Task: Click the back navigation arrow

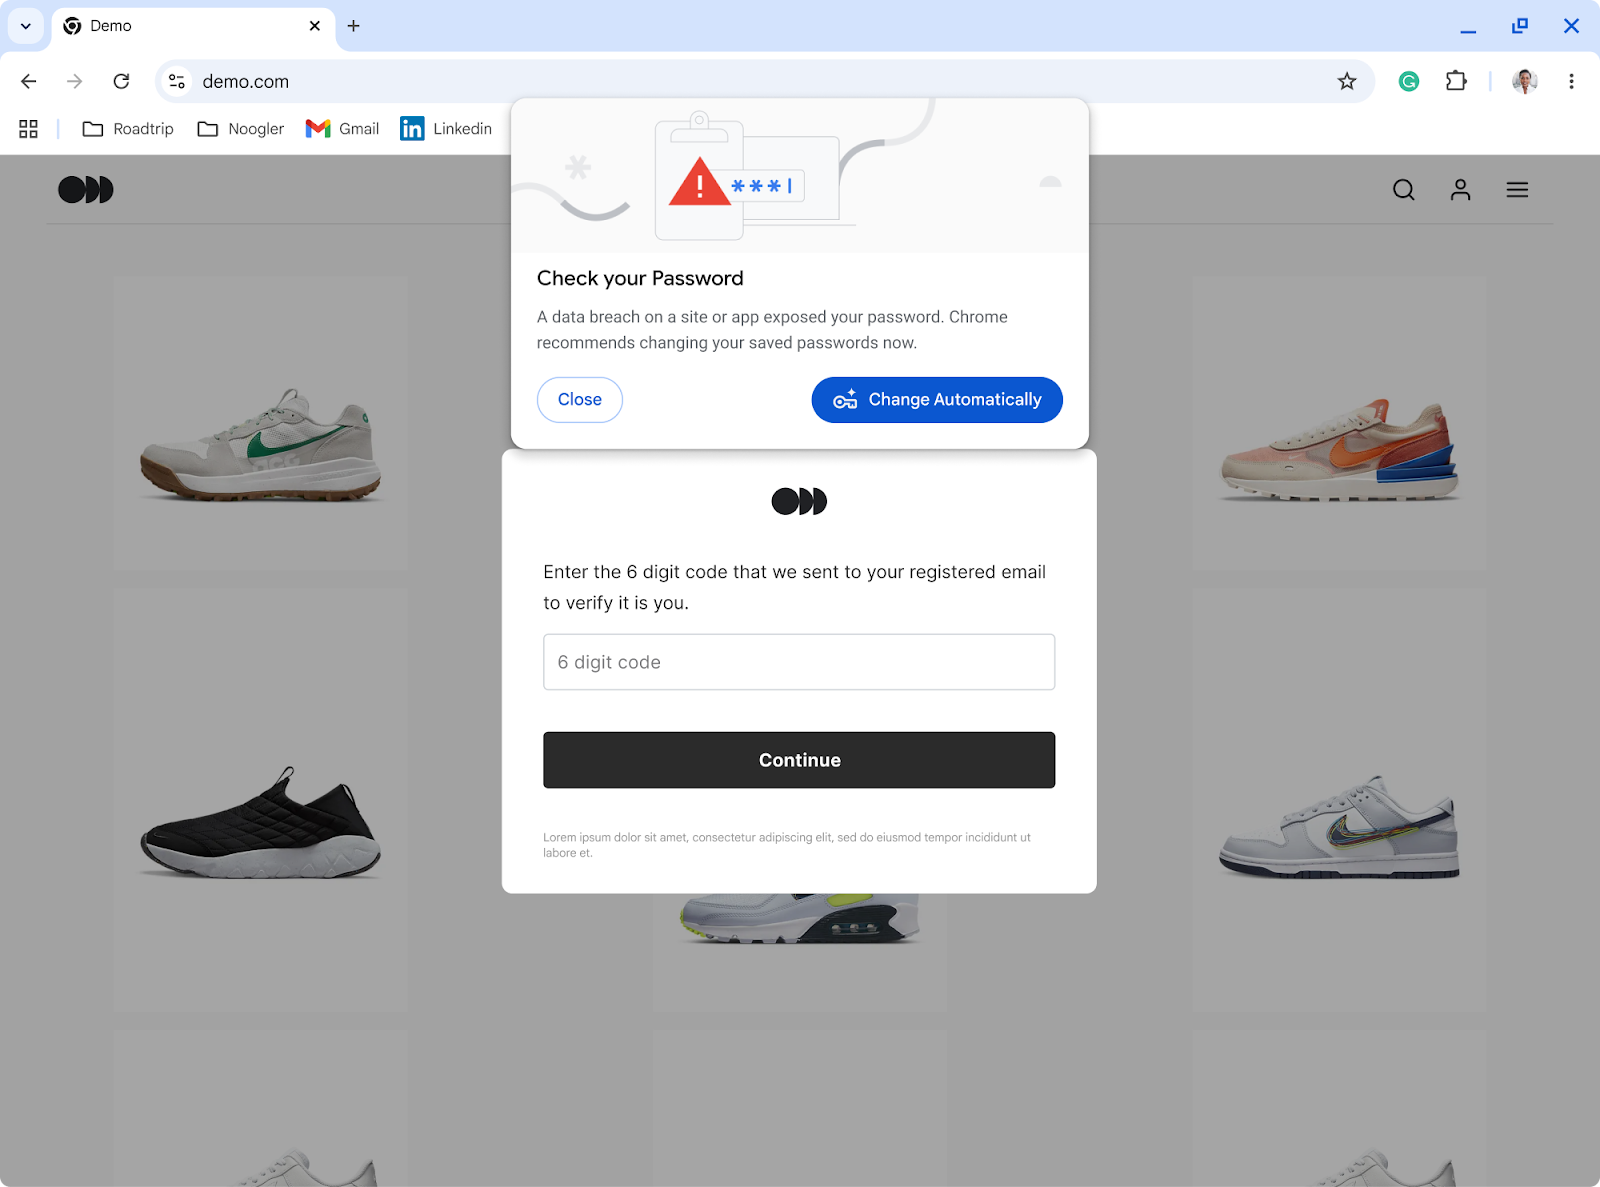Action: (28, 81)
